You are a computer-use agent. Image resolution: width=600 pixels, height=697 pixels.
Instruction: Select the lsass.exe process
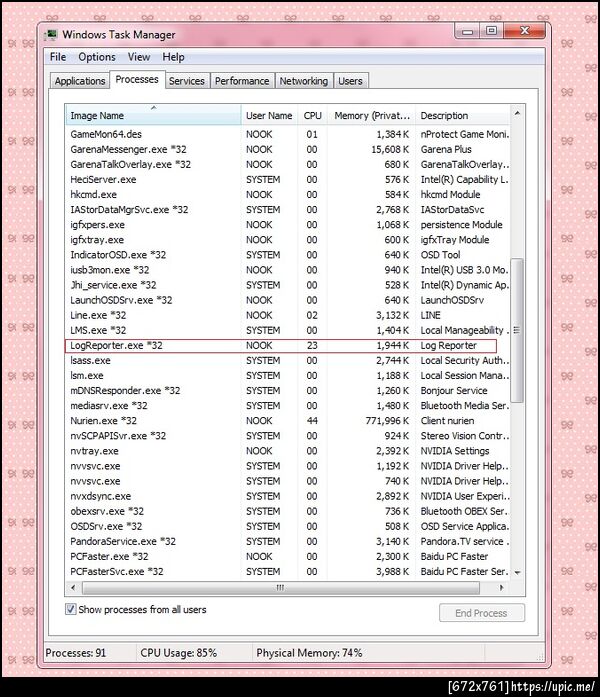tap(288, 361)
